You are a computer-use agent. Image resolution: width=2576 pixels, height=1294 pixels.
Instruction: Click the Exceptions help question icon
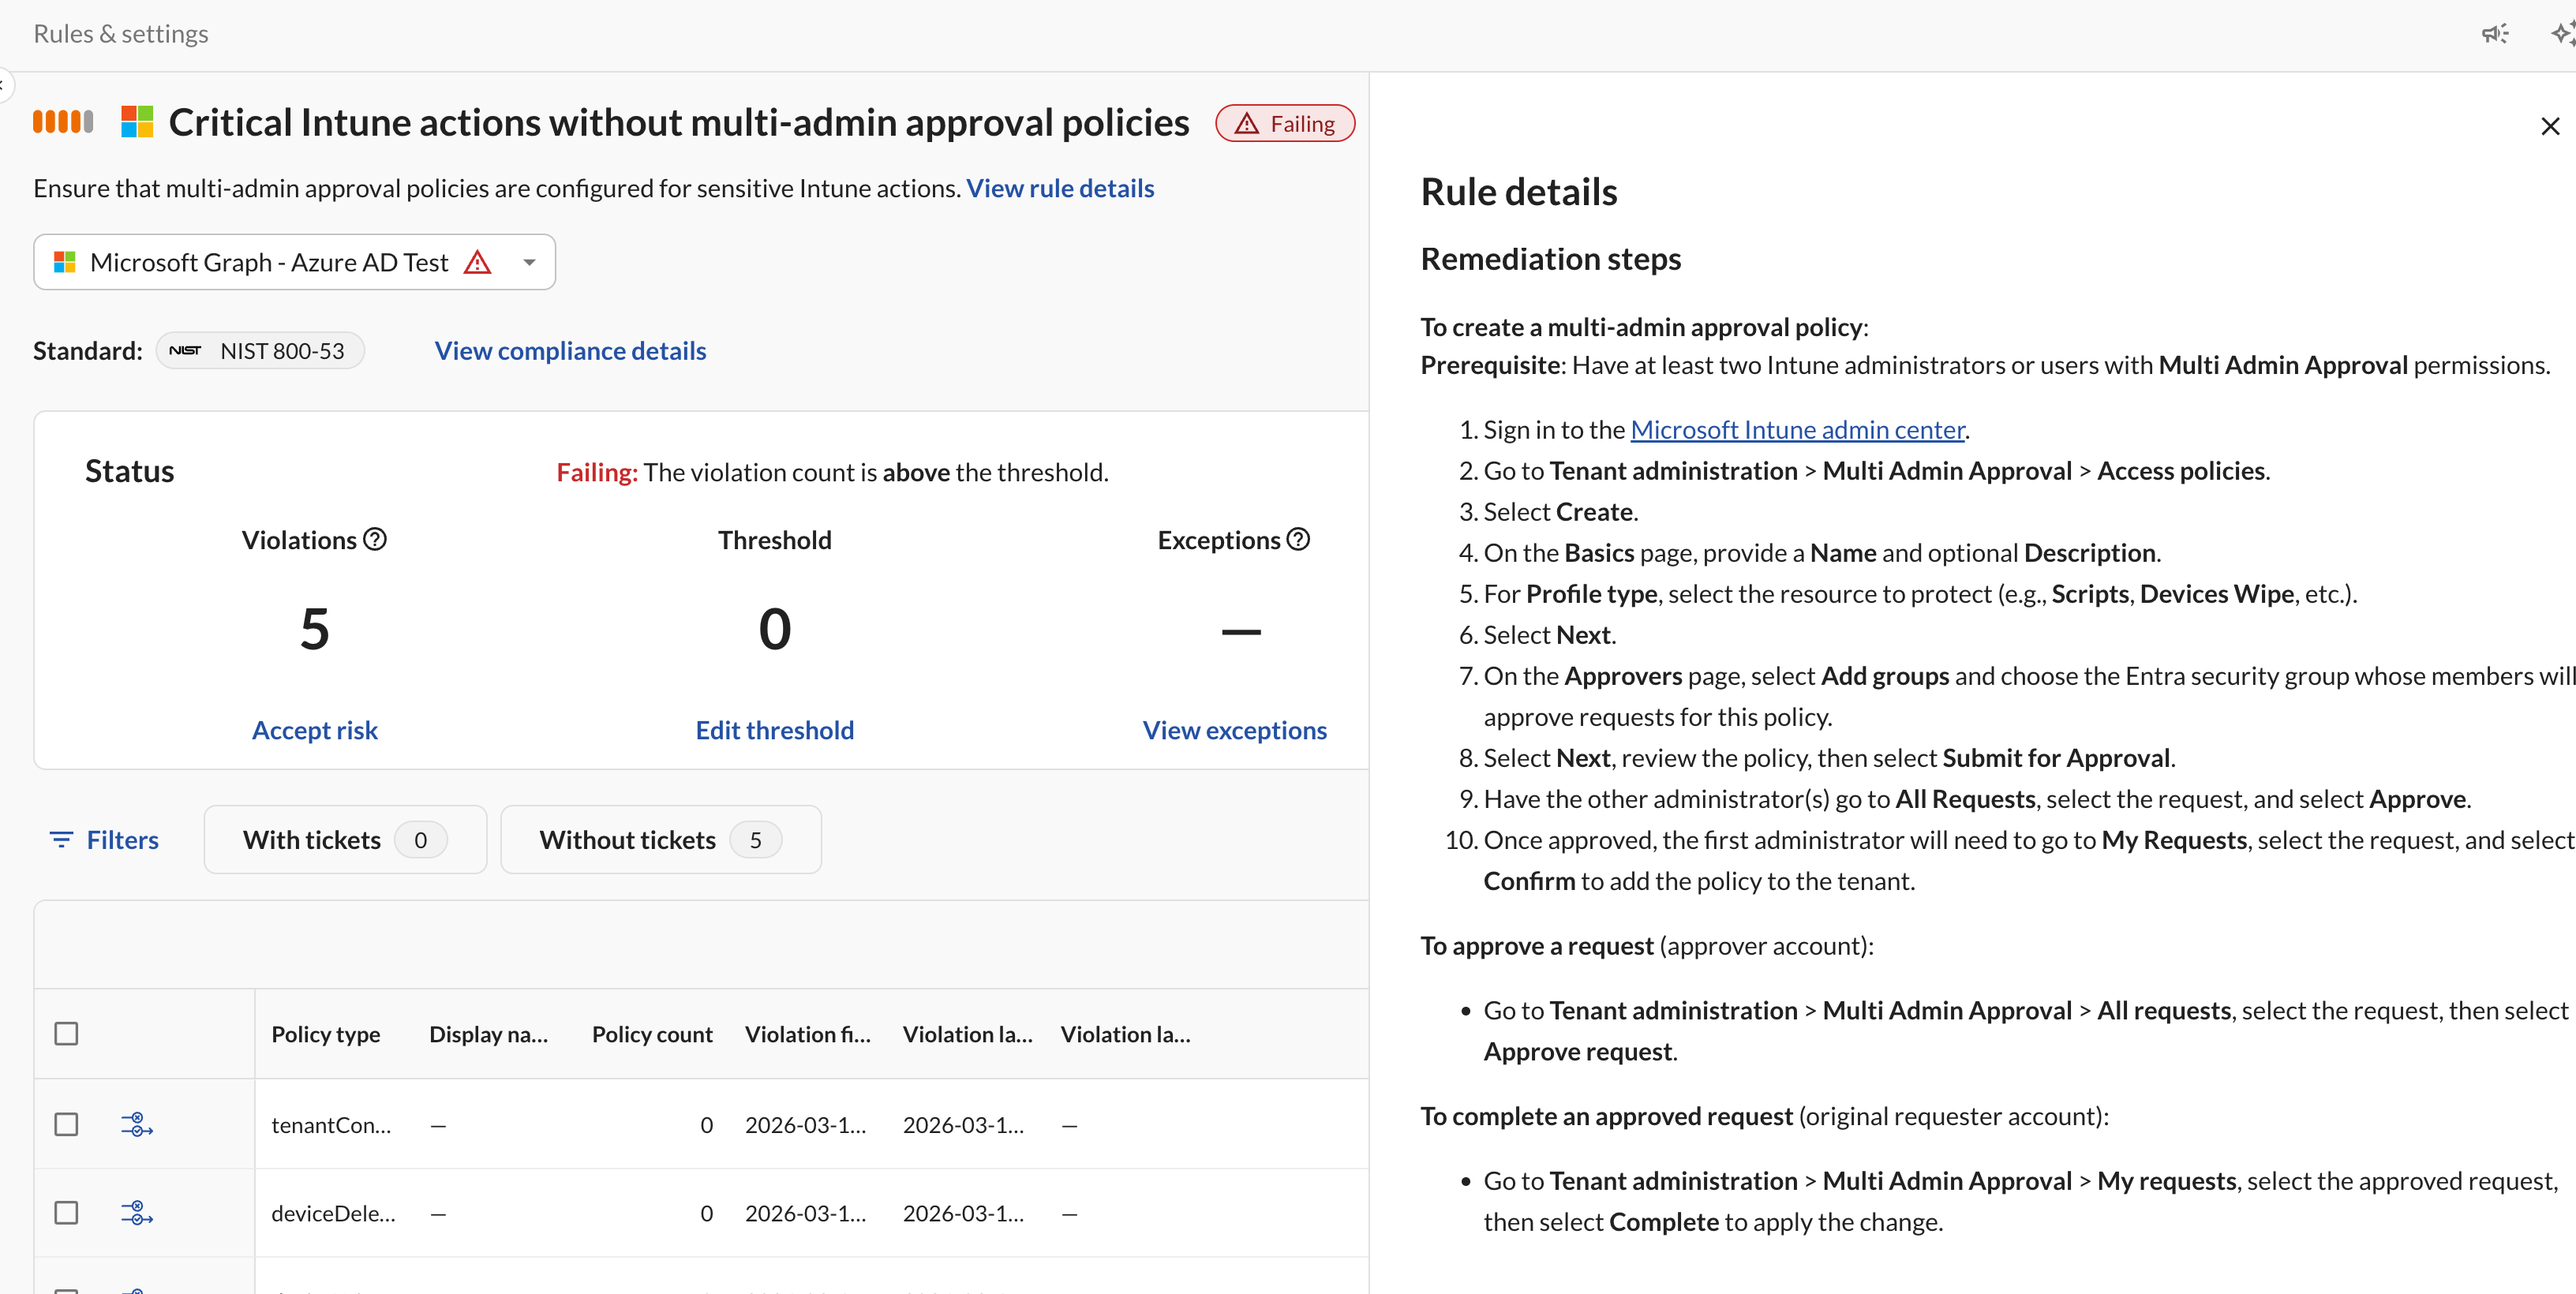point(1298,540)
